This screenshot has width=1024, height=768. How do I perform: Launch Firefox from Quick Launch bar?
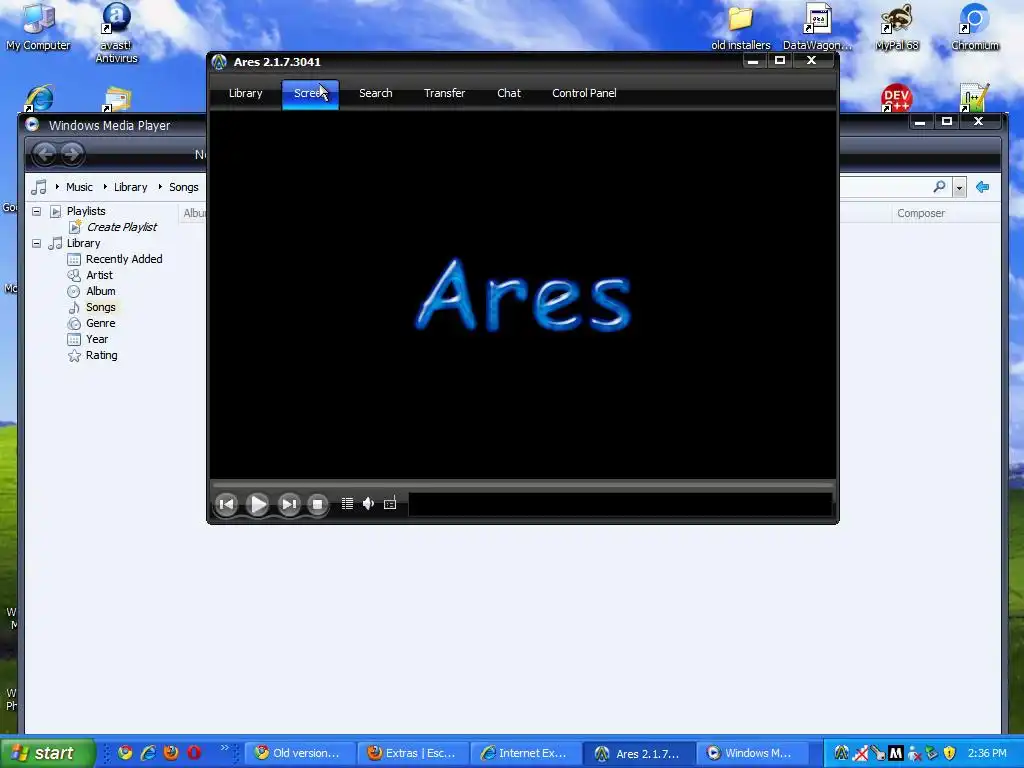[171, 753]
